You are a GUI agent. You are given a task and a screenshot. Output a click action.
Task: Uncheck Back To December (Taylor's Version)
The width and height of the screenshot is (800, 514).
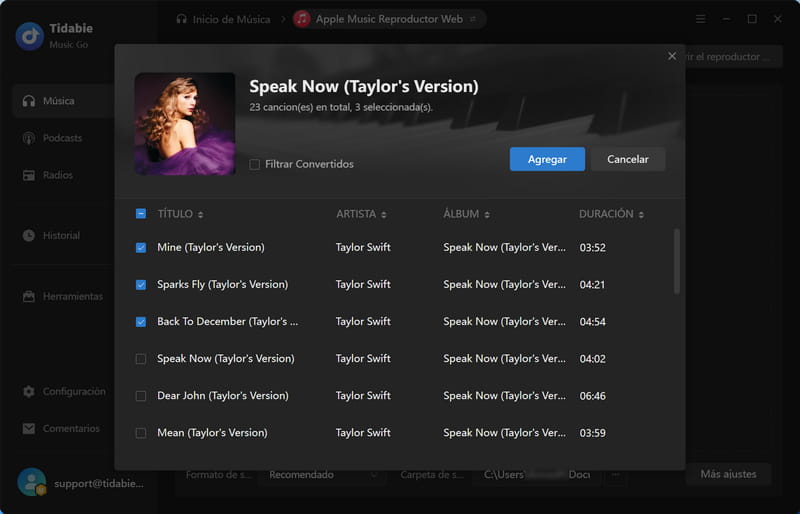[x=141, y=322]
